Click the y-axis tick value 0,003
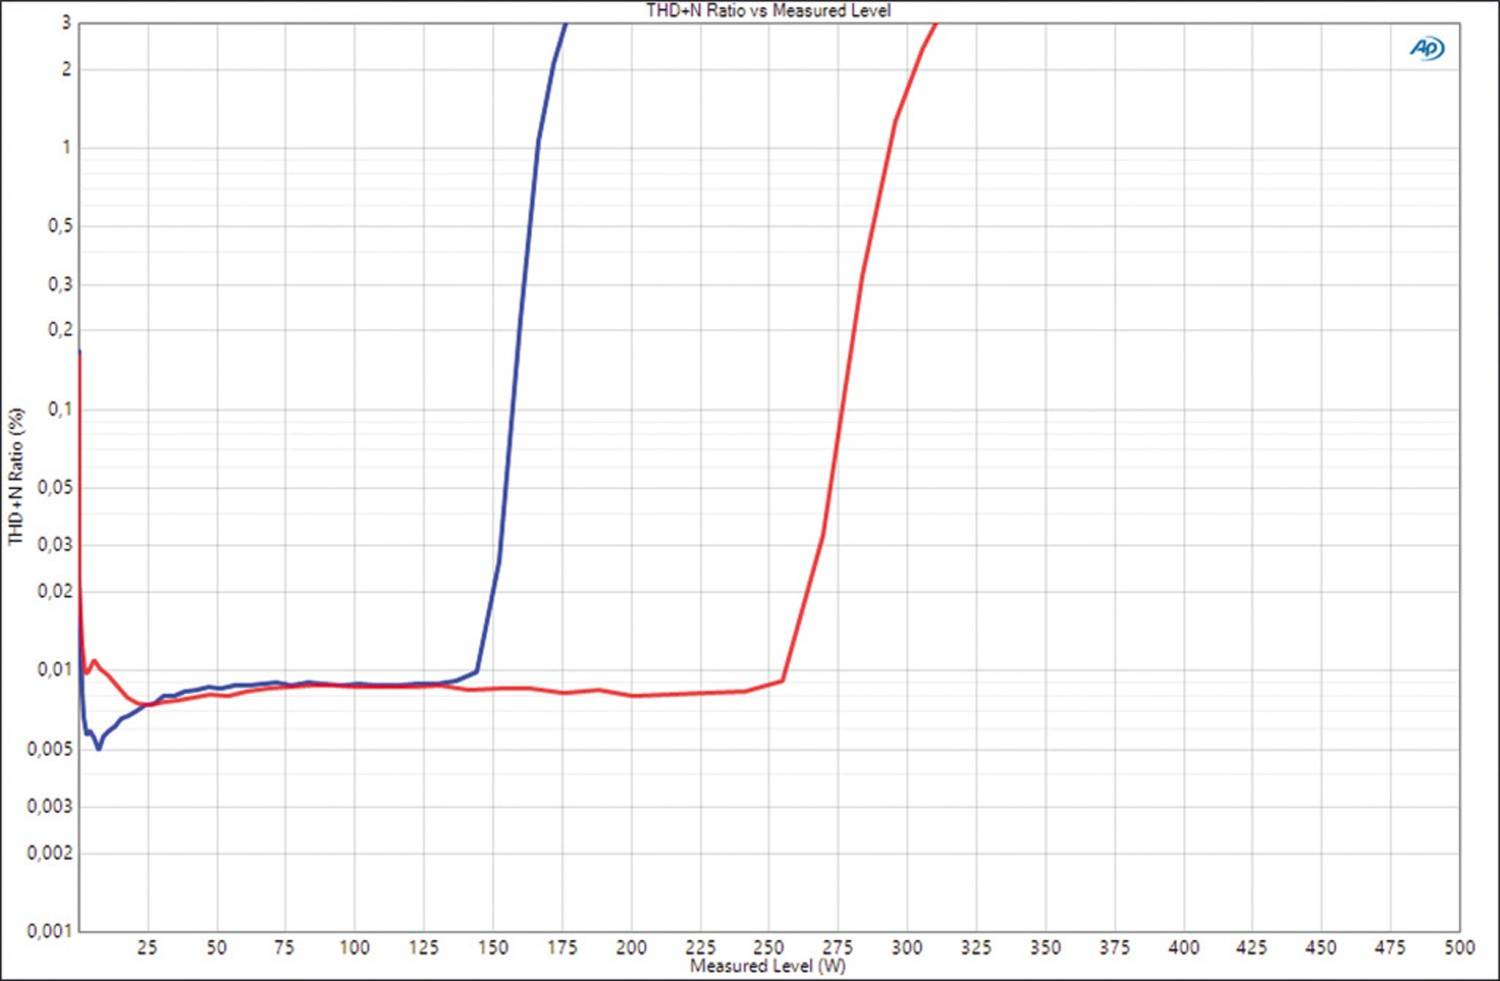The image size is (1500, 981). point(51,808)
